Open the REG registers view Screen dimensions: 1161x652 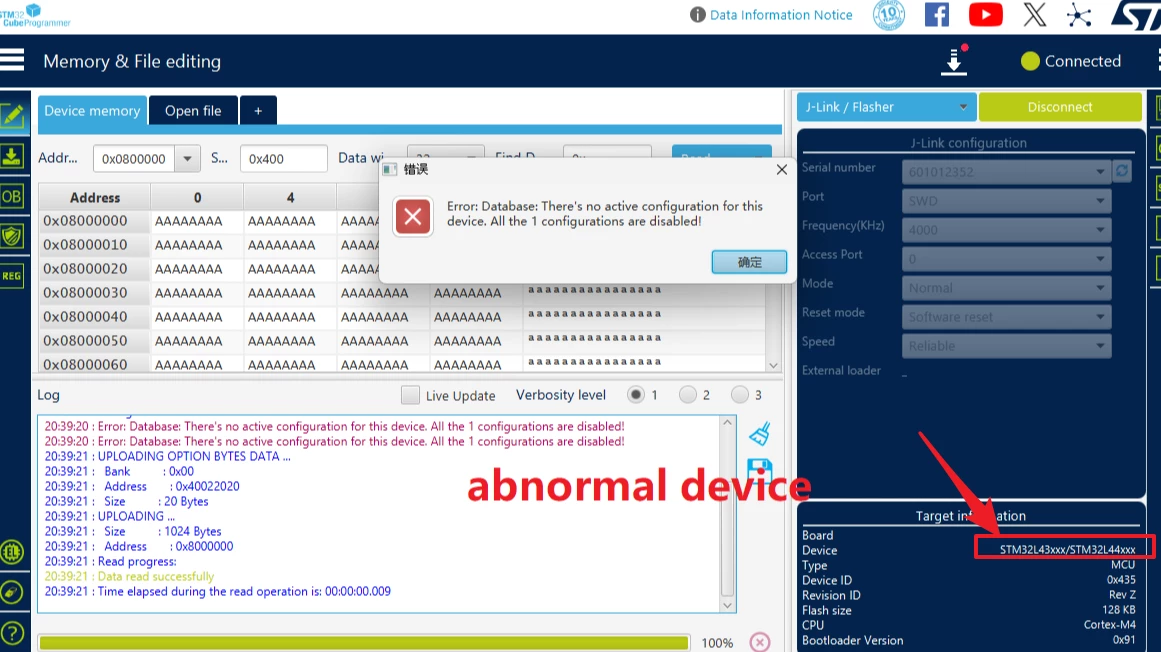(12, 276)
